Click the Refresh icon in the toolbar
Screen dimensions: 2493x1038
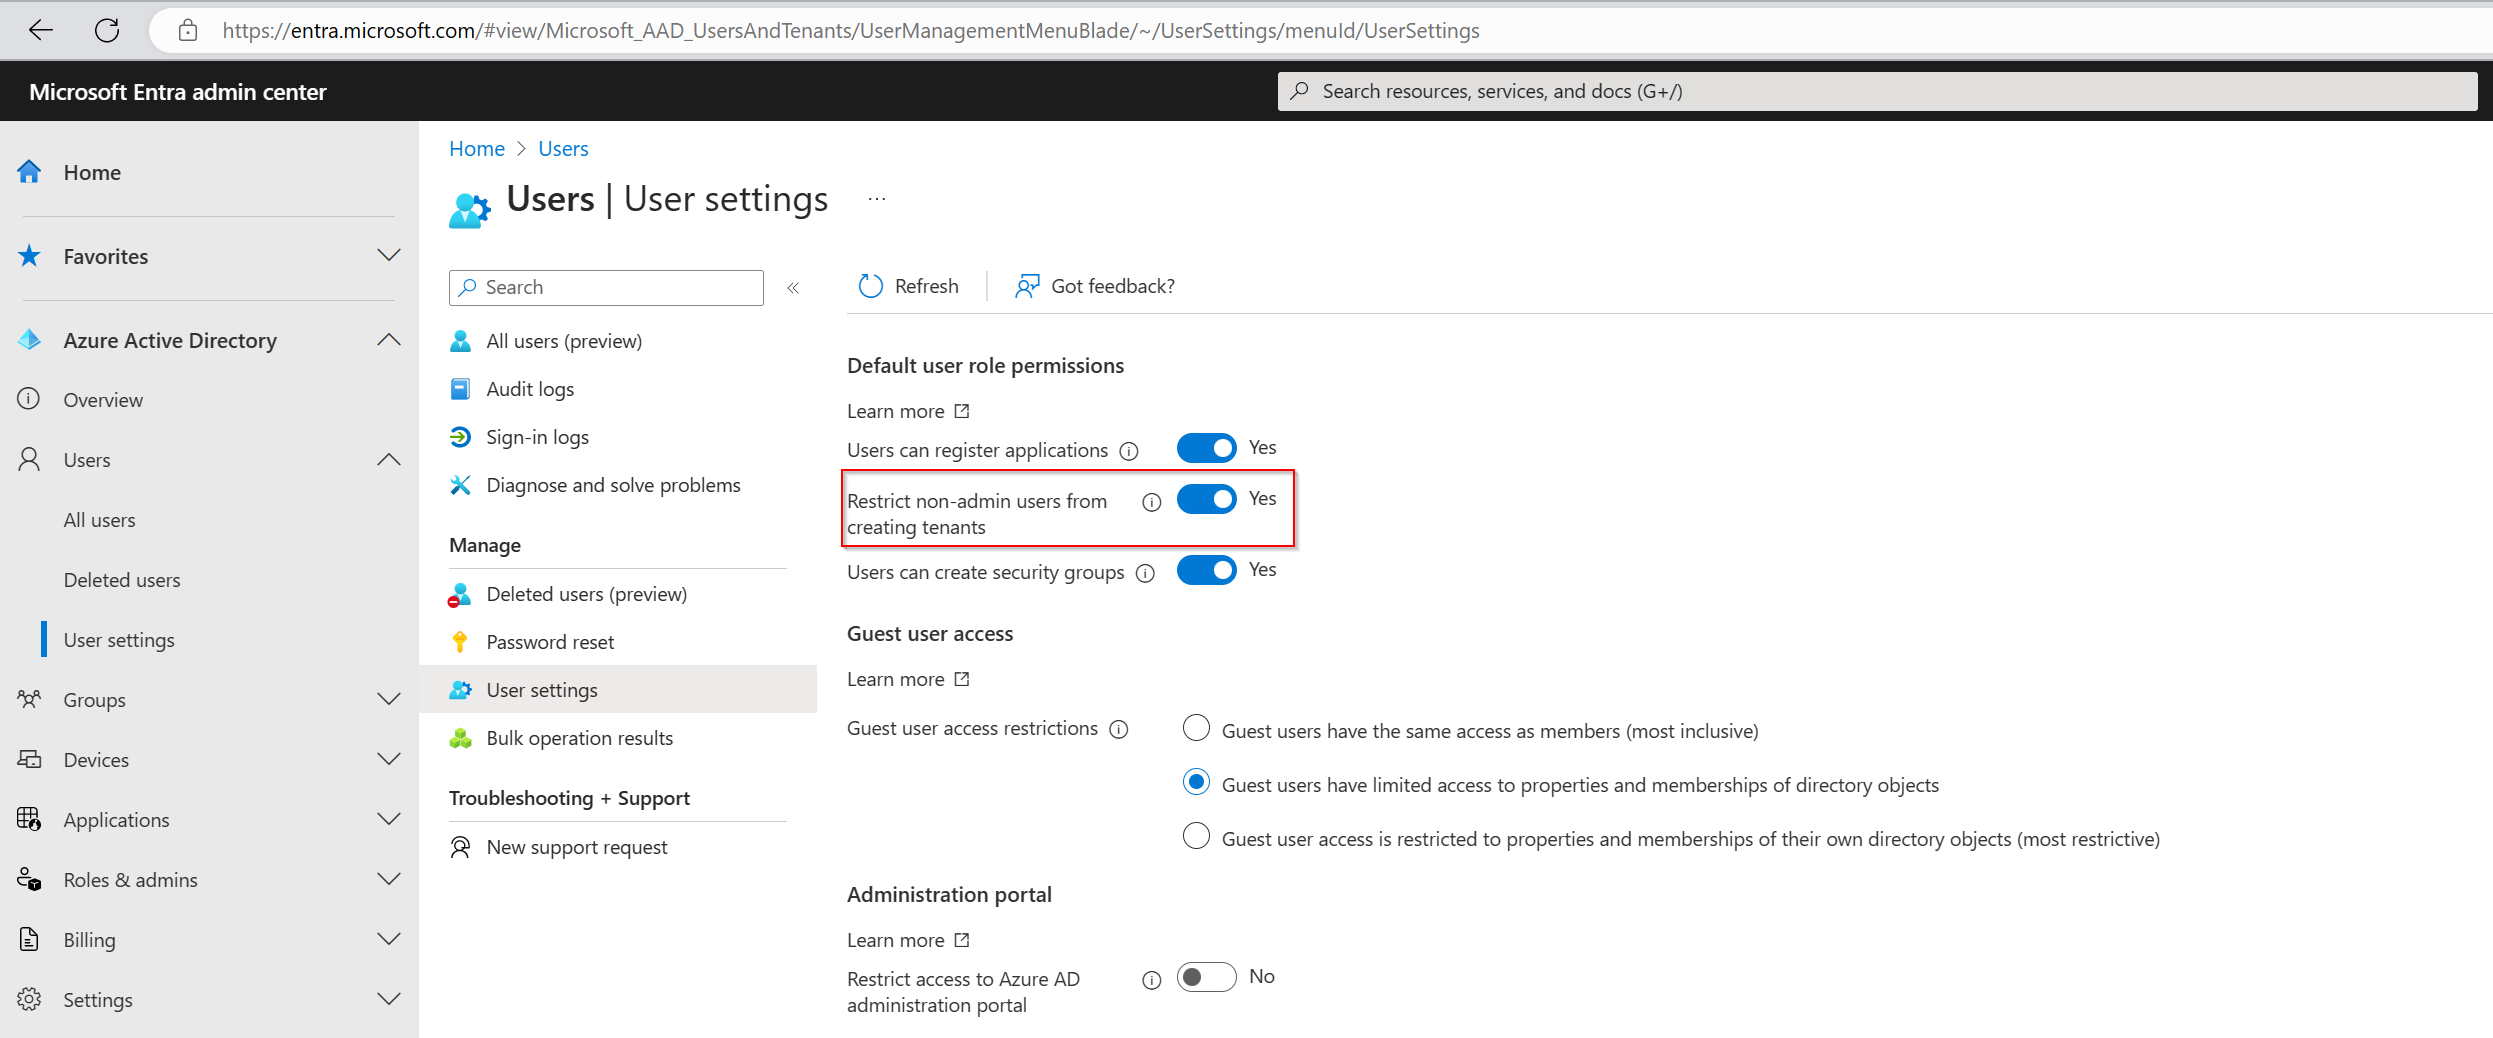click(x=871, y=287)
